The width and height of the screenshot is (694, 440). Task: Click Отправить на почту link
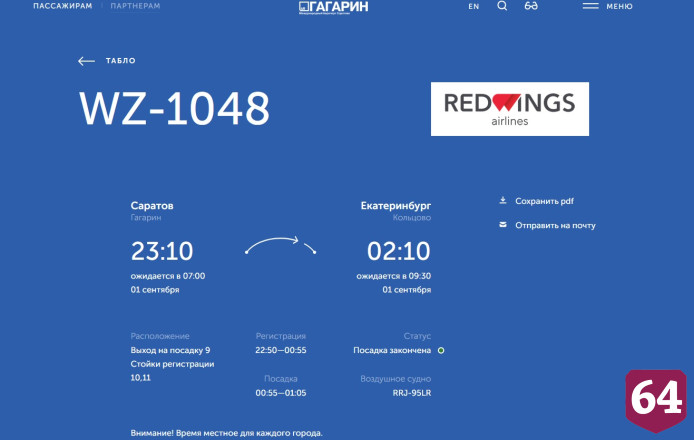pyautogui.click(x=555, y=225)
